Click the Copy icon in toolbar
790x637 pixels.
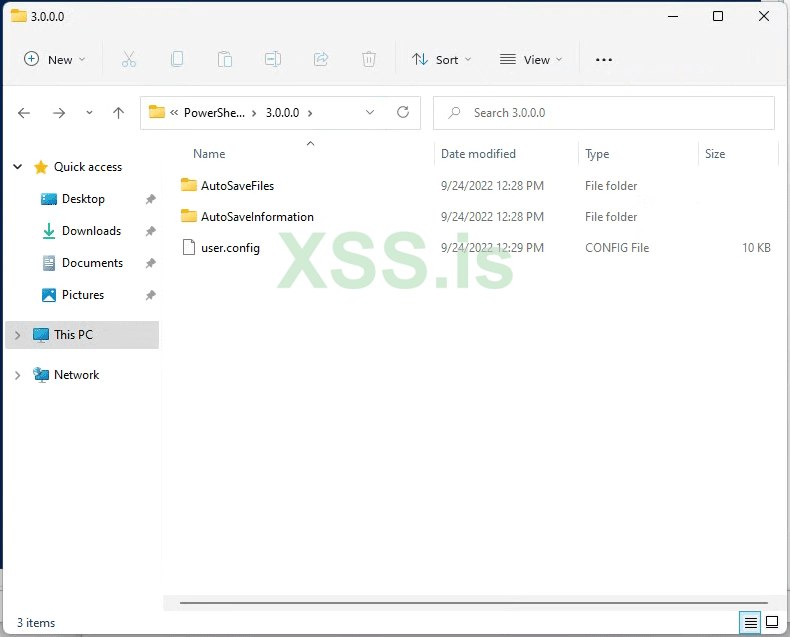coord(177,59)
